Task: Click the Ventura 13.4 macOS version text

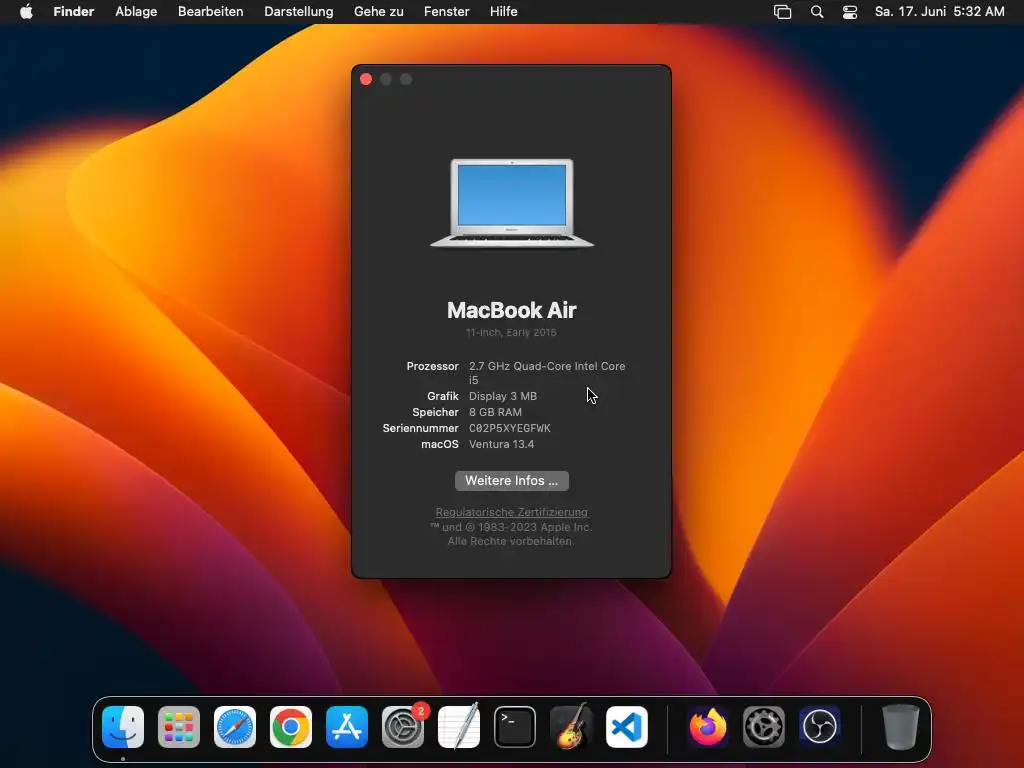Action: coord(501,444)
